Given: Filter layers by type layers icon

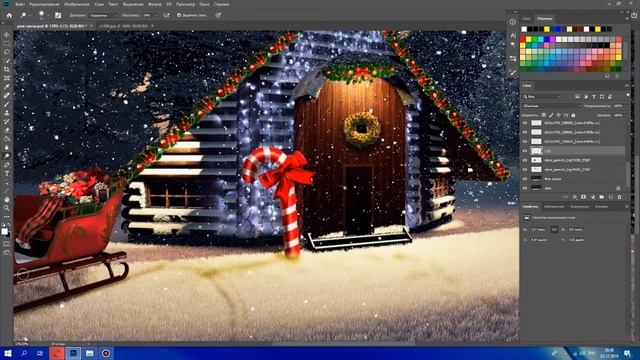Looking at the screenshot, I should pos(594,97).
